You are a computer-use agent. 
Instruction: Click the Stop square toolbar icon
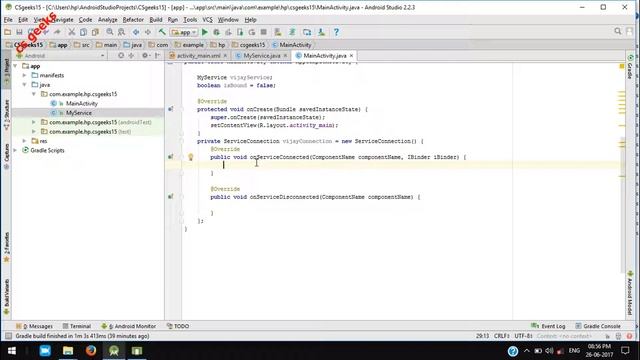click(x=264, y=32)
